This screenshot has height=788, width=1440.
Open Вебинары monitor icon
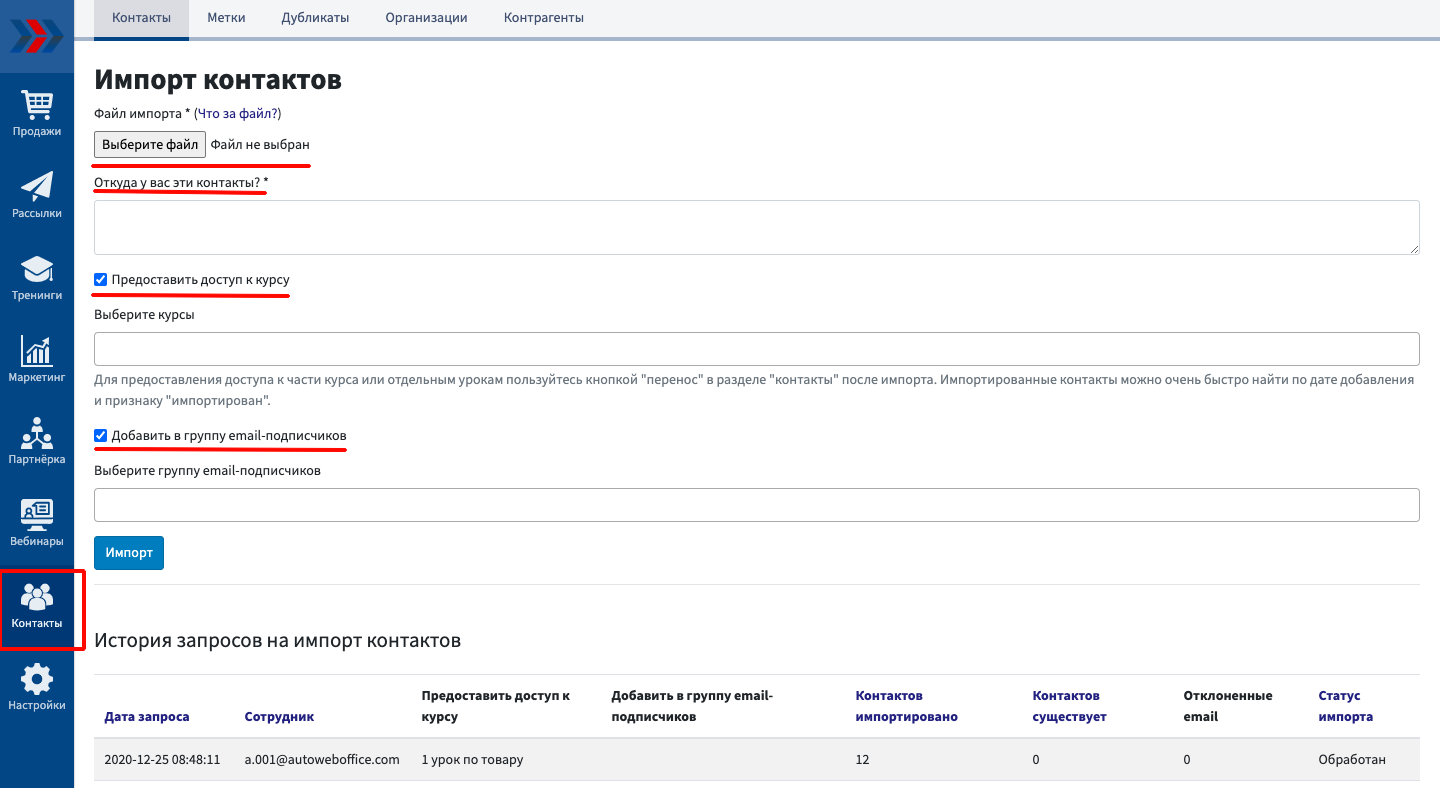pyautogui.click(x=37, y=515)
